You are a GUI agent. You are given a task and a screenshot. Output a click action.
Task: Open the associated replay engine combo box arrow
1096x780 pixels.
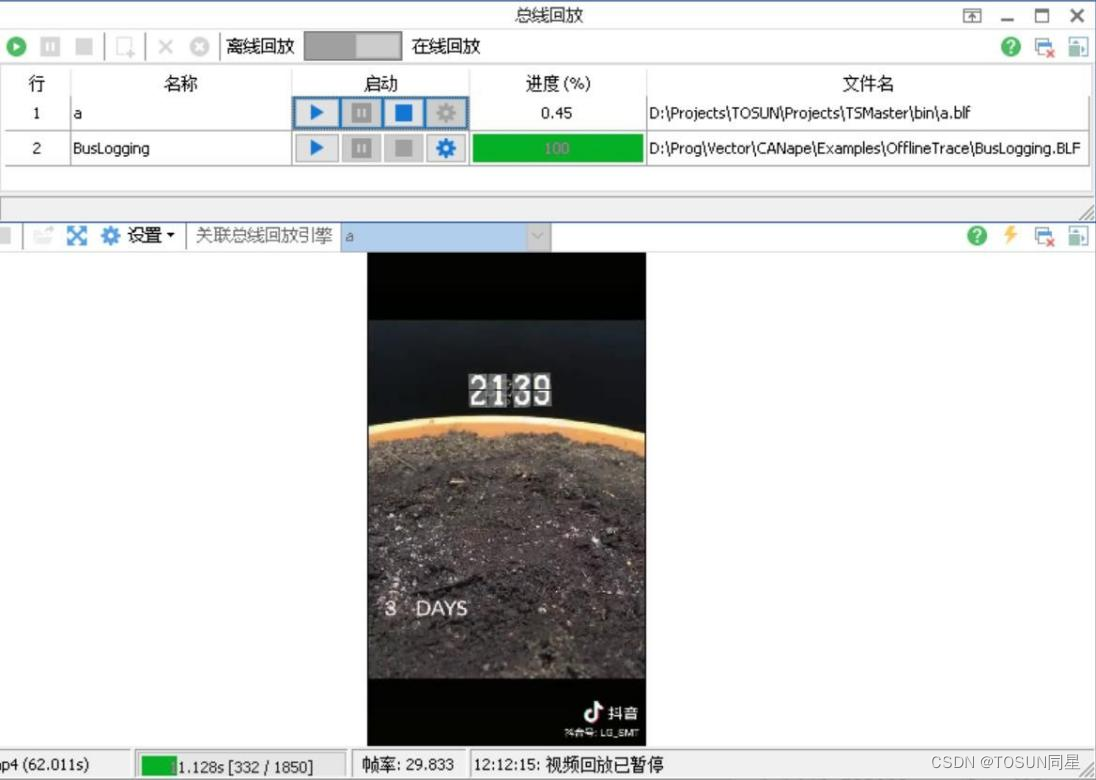pyautogui.click(x=538, y=236)
